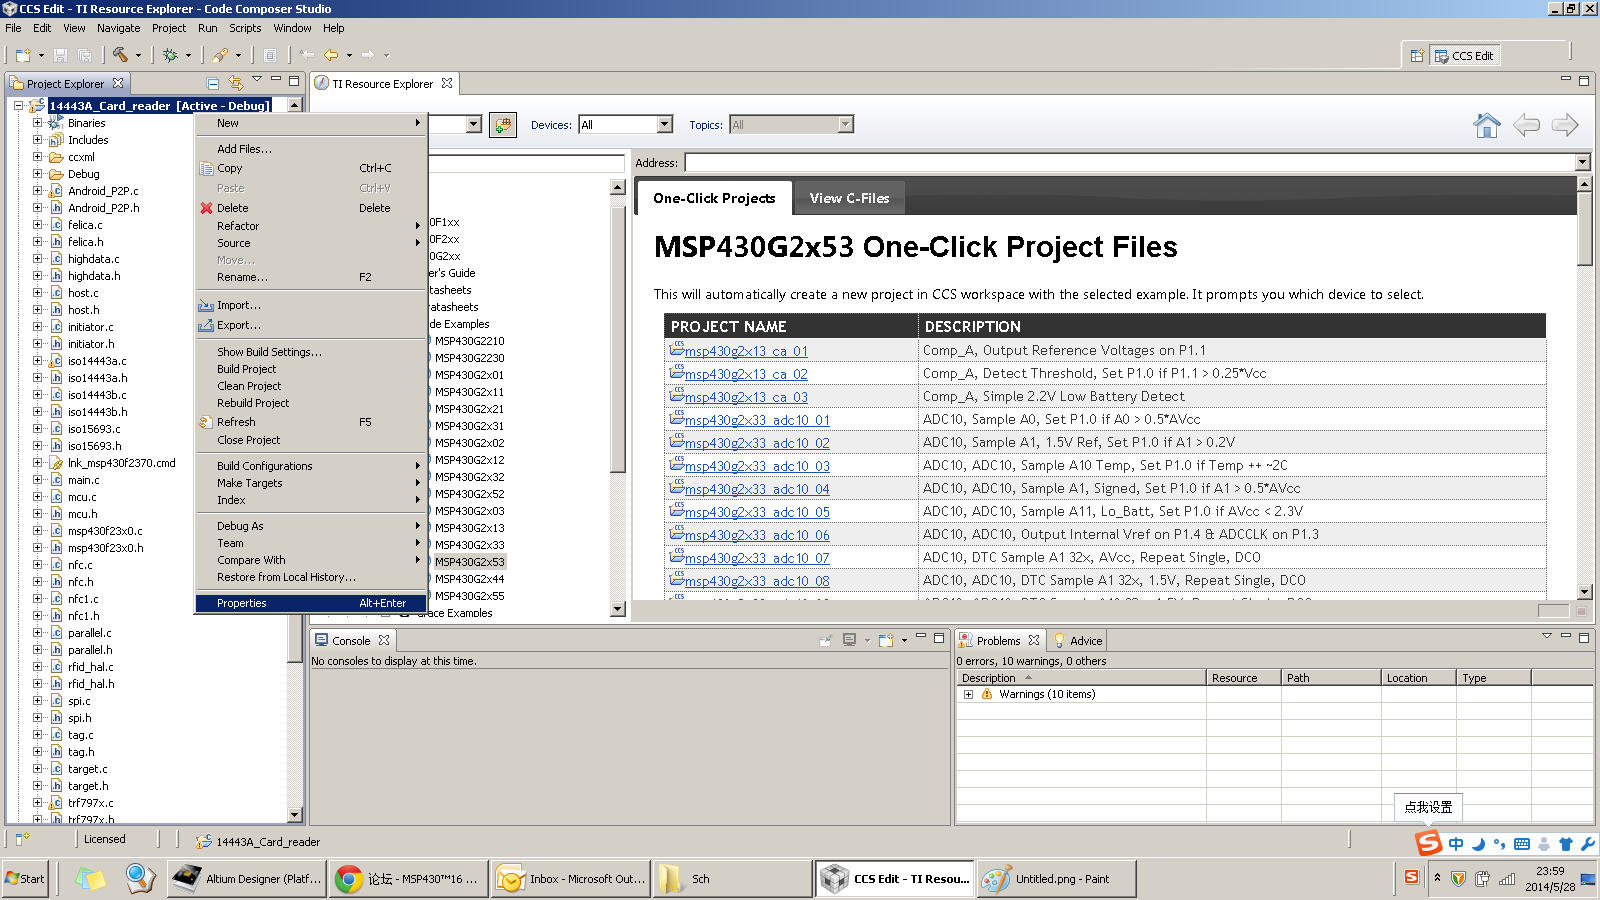
Task: Open msp430g2x33_adc10_05 project link
Action: (x=757, y=512)
